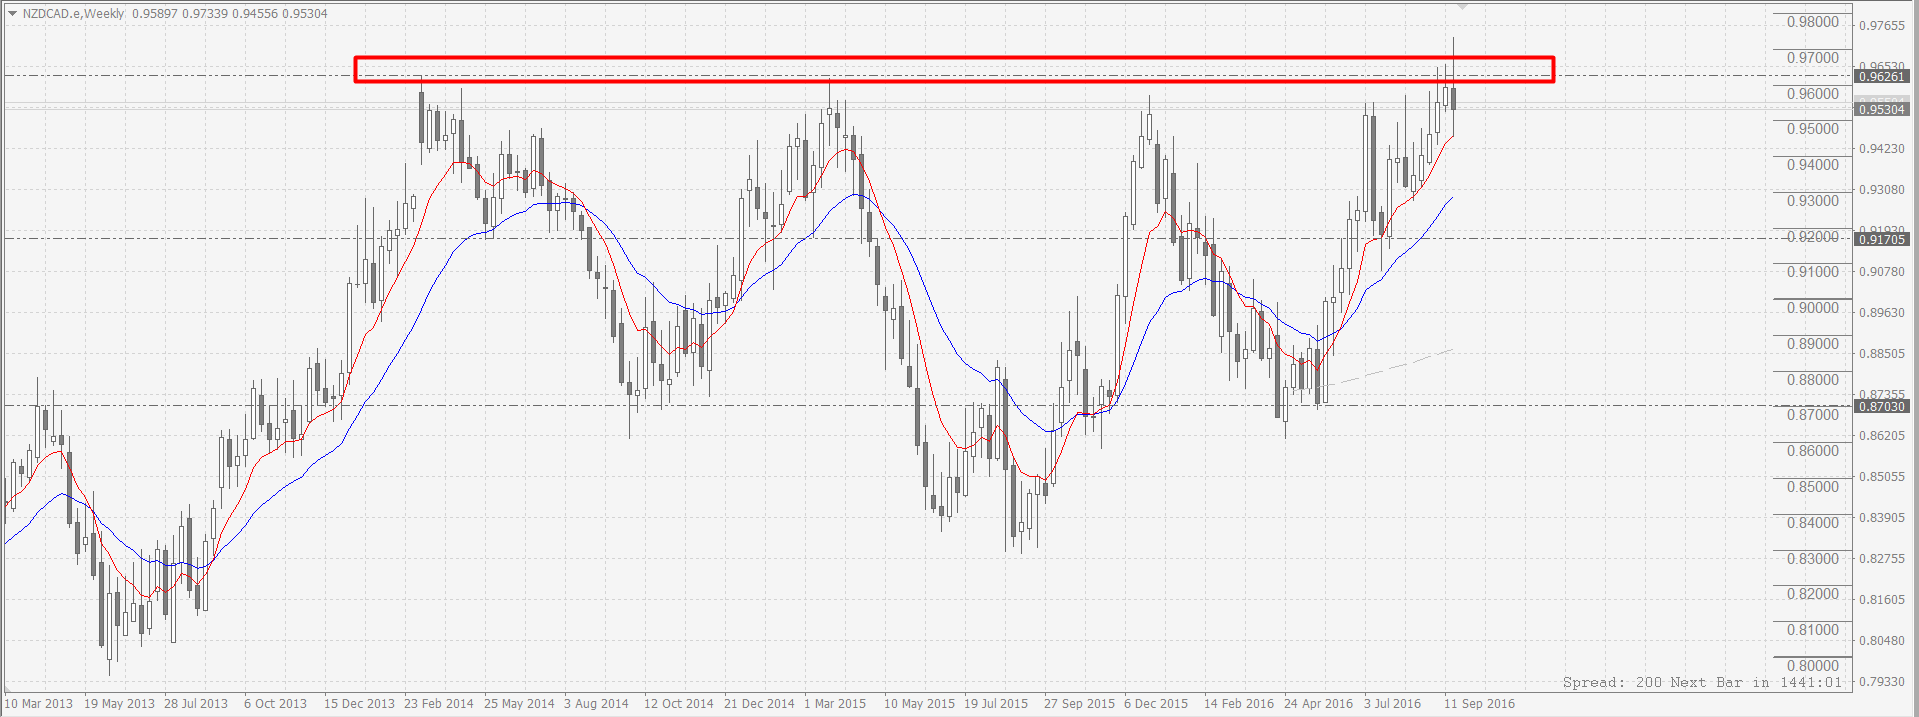Viewport: 1919px width, 717px height.
Task: Click the 1 Mar 2015 date label
Action: [835, 704]
